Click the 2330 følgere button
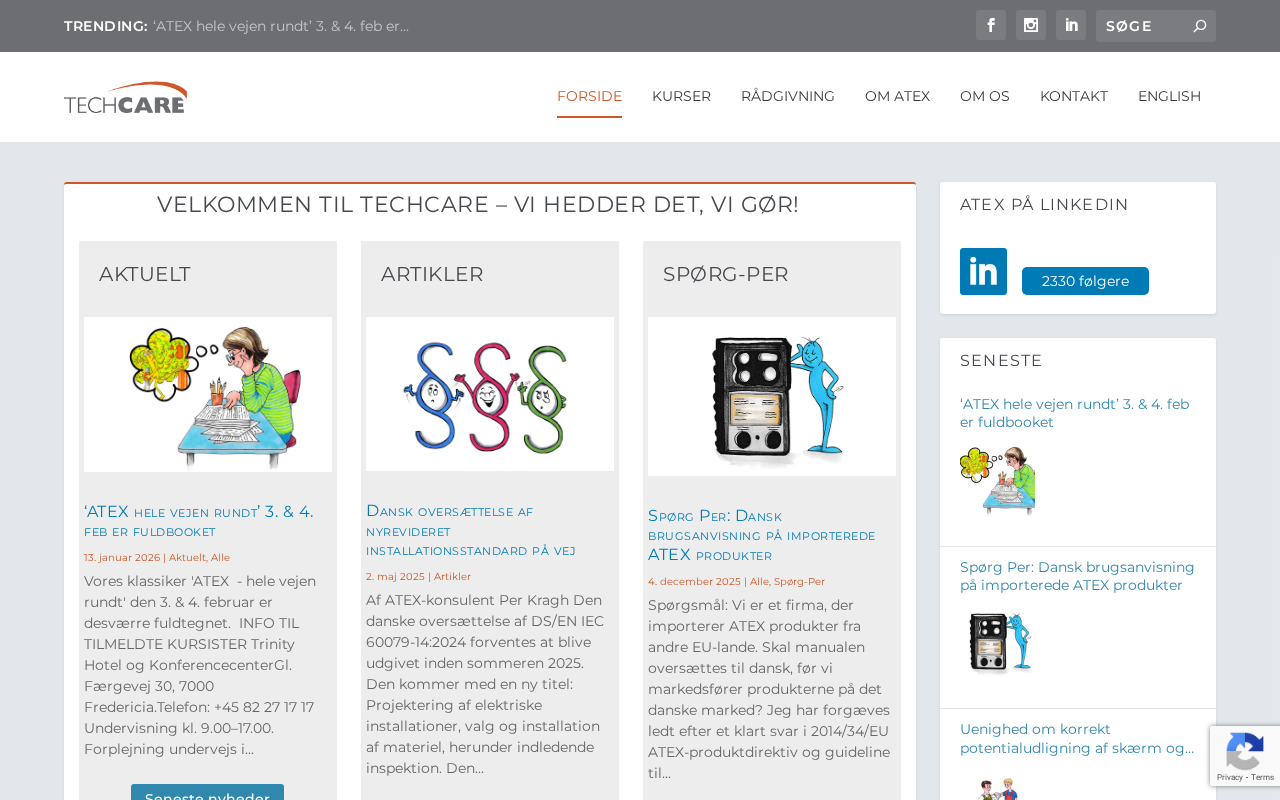Image resolution: width=1280 pixels, height=800 pixels. coord(1085,281)
